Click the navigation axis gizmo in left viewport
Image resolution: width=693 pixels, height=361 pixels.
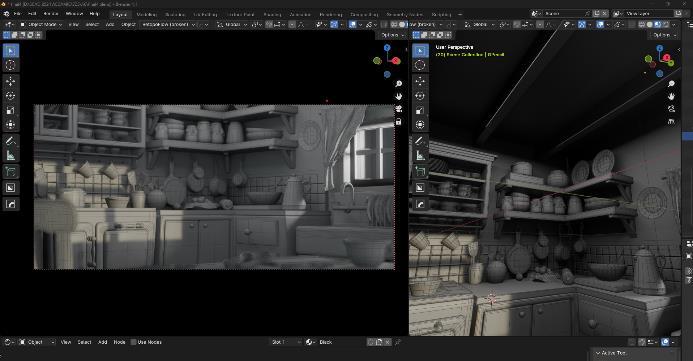click(387, 61)
